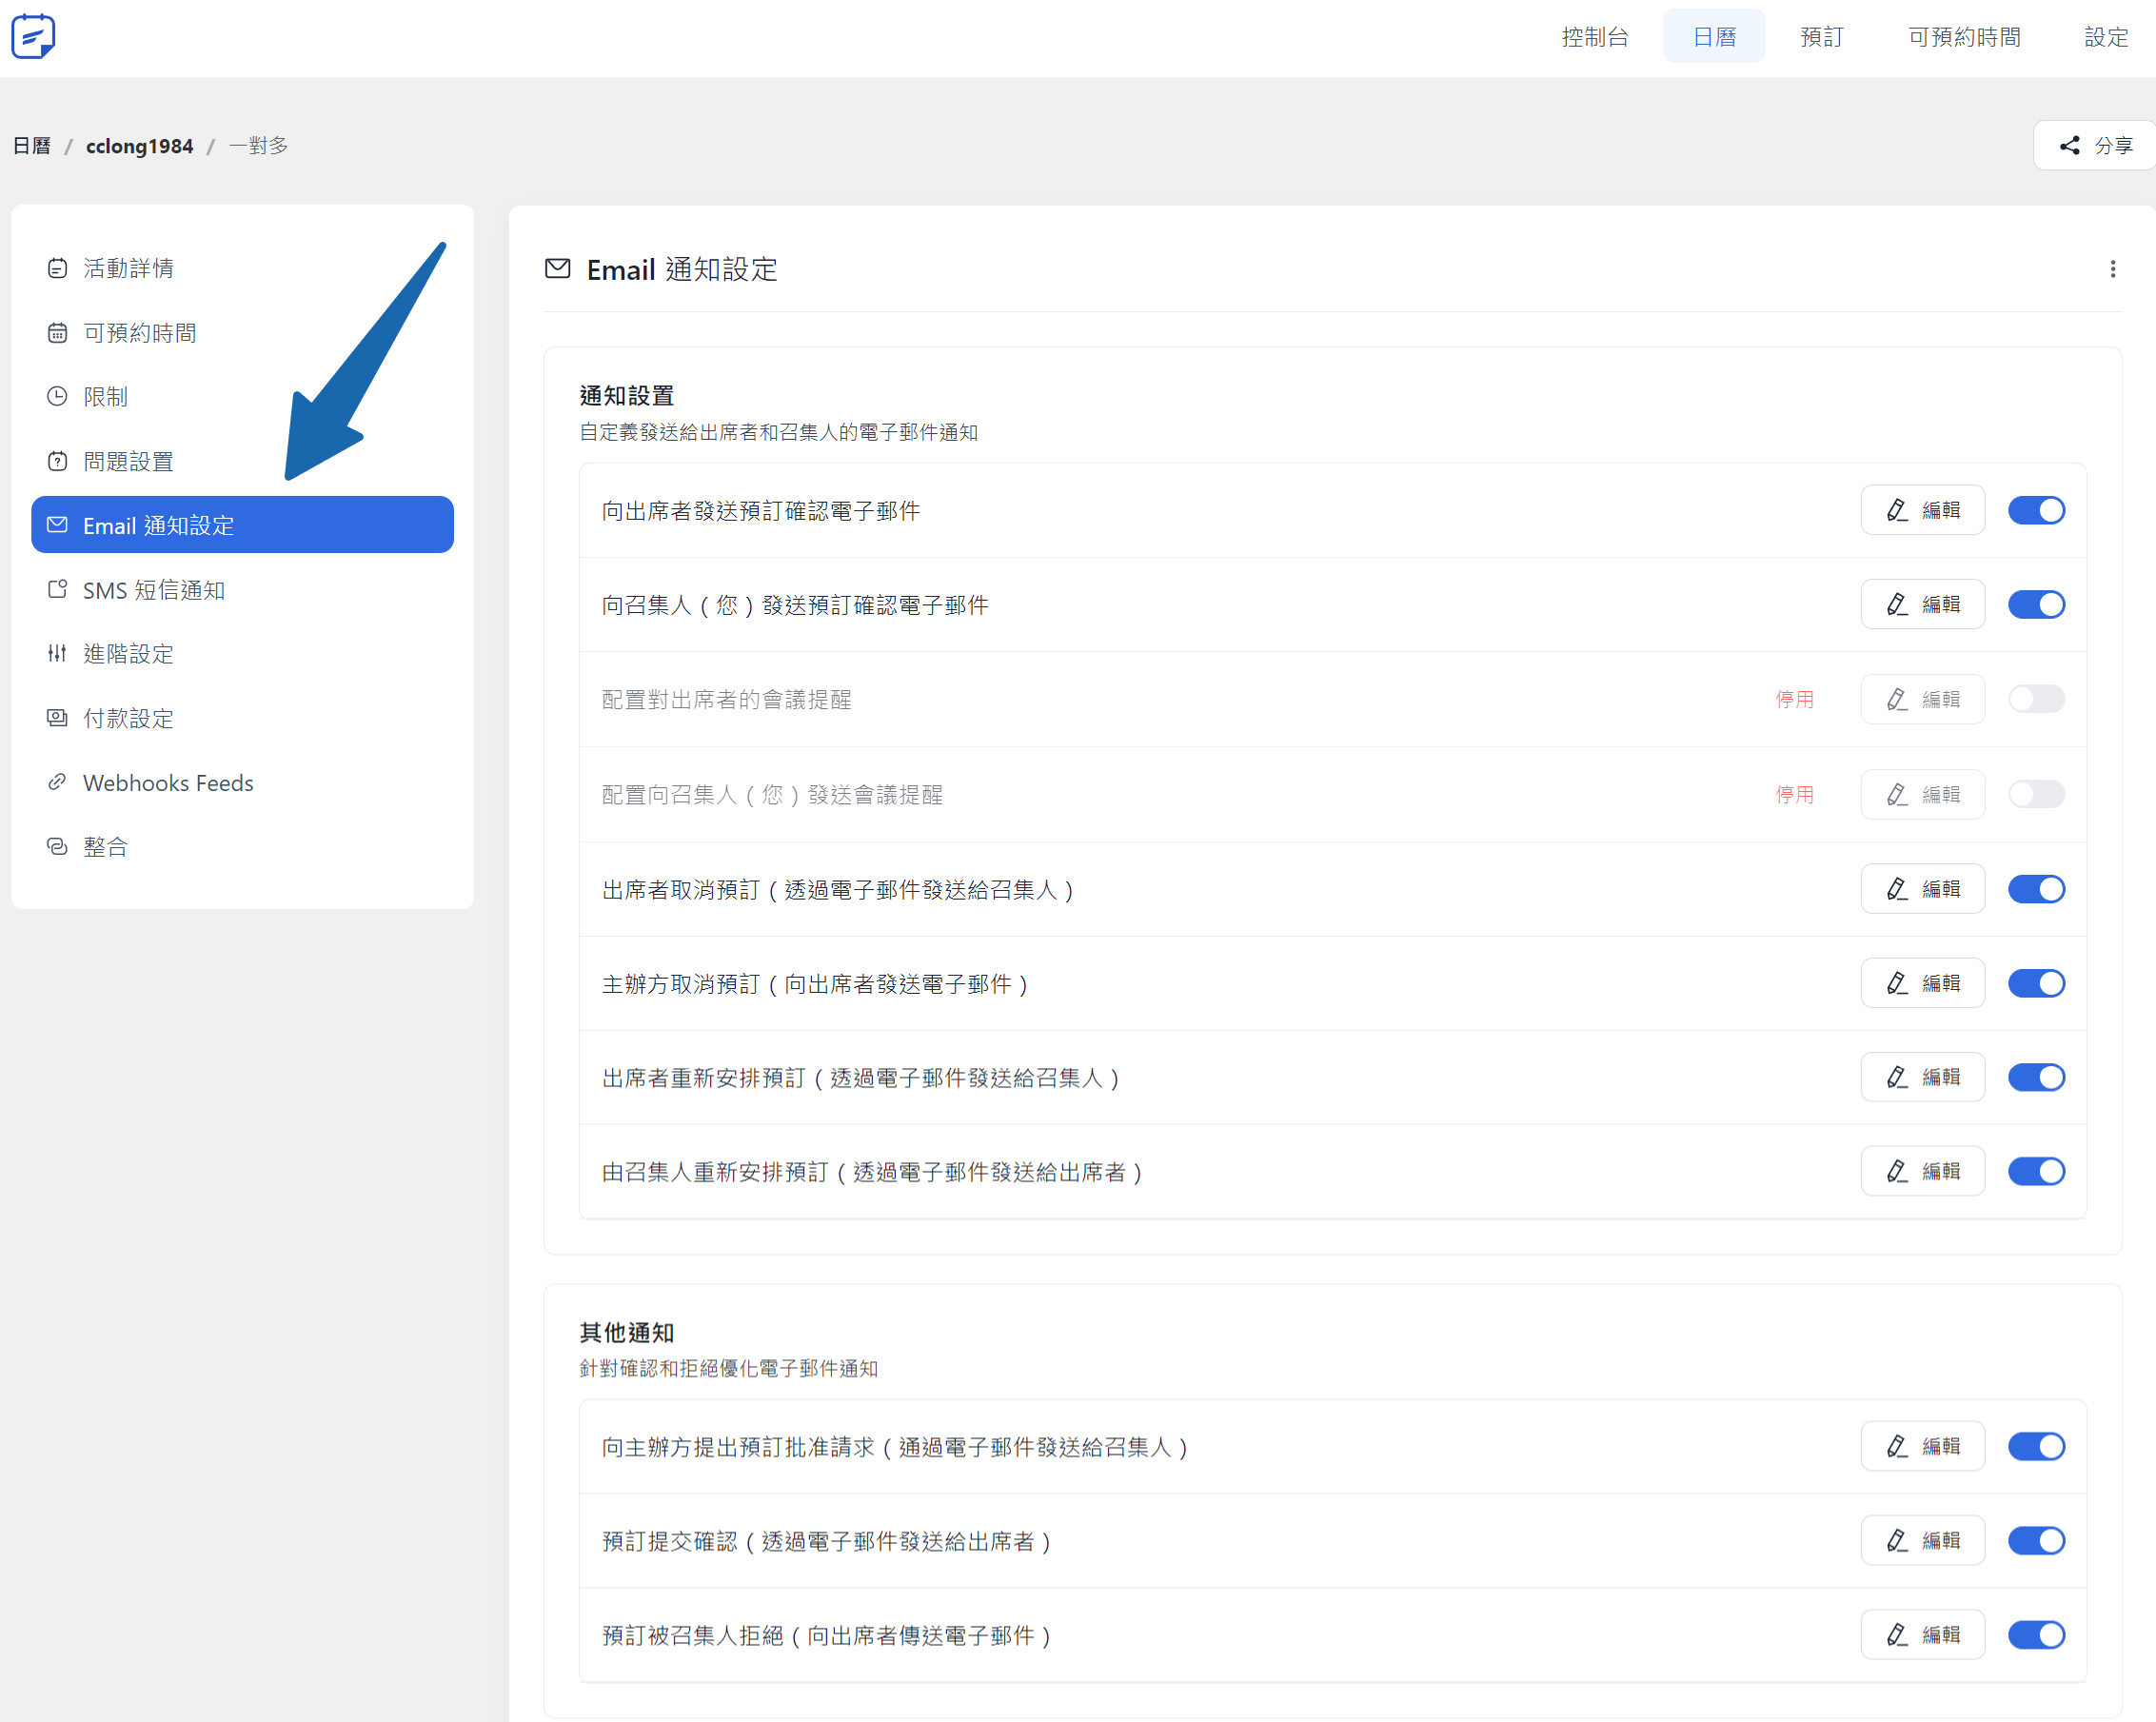The image size is (2156, 1722).
Task: Open SMS 短信通知 settings
Action: point(153,590)
